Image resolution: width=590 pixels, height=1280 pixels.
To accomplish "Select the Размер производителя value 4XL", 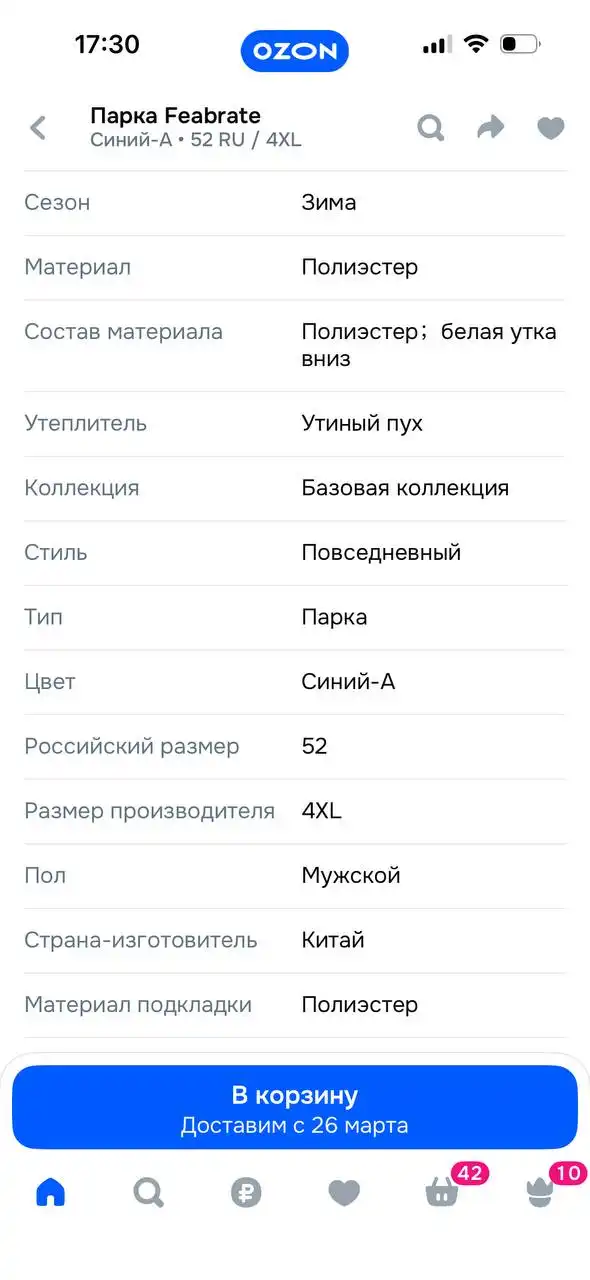I will click(323, 811).
